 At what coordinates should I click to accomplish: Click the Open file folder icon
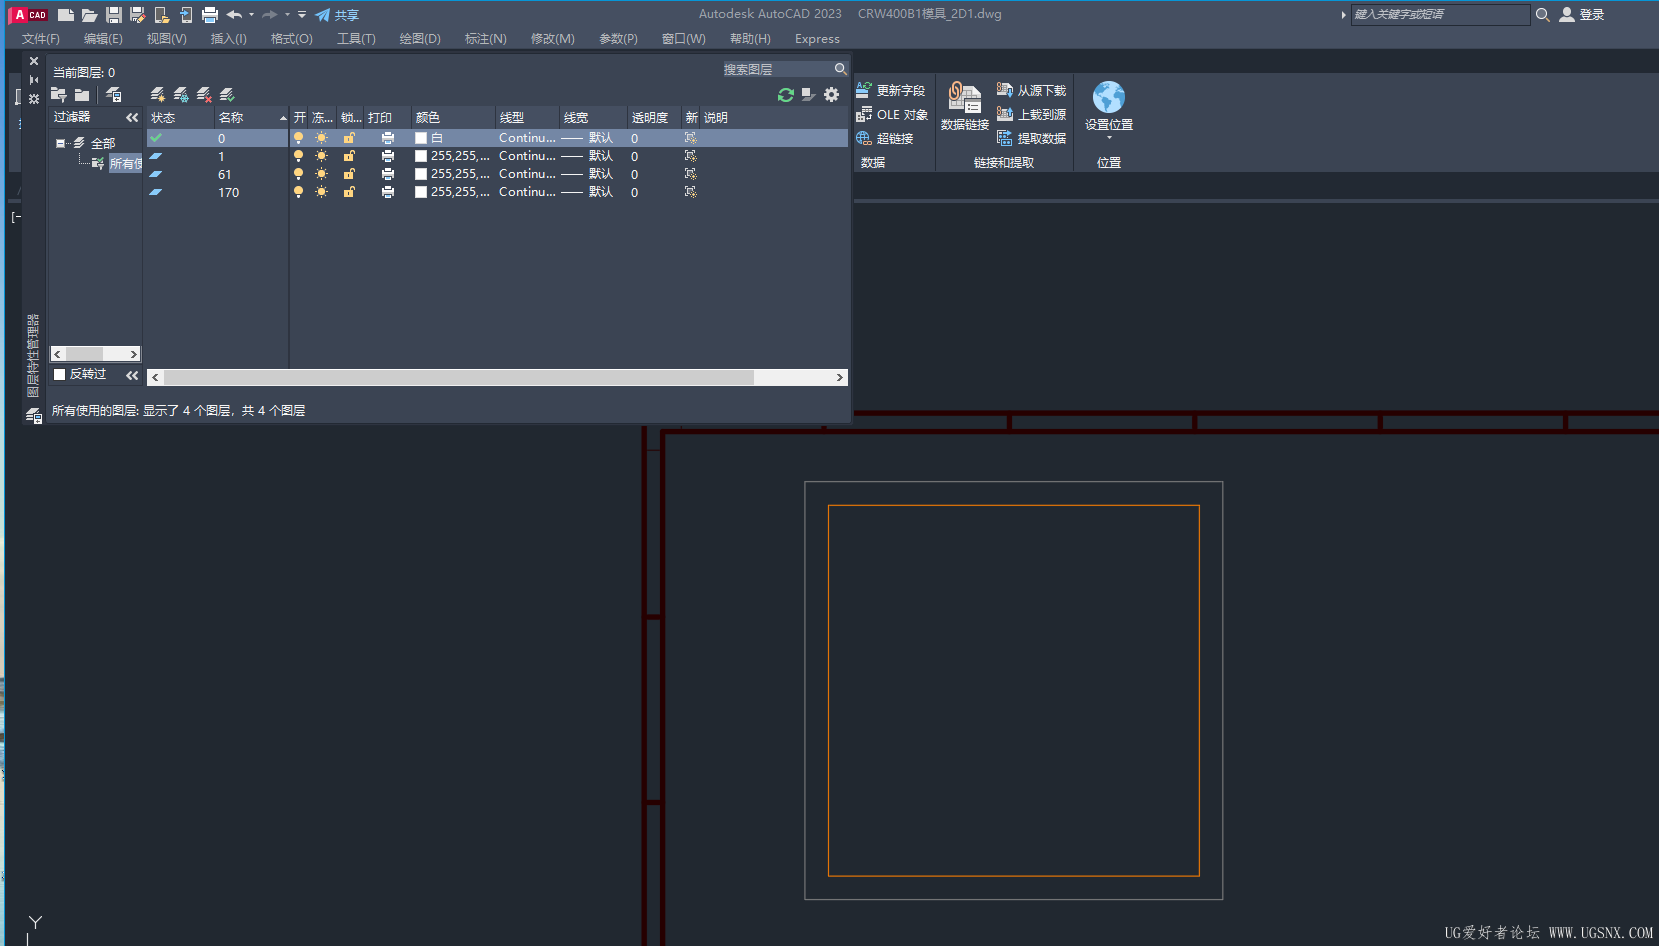[89, 15]
